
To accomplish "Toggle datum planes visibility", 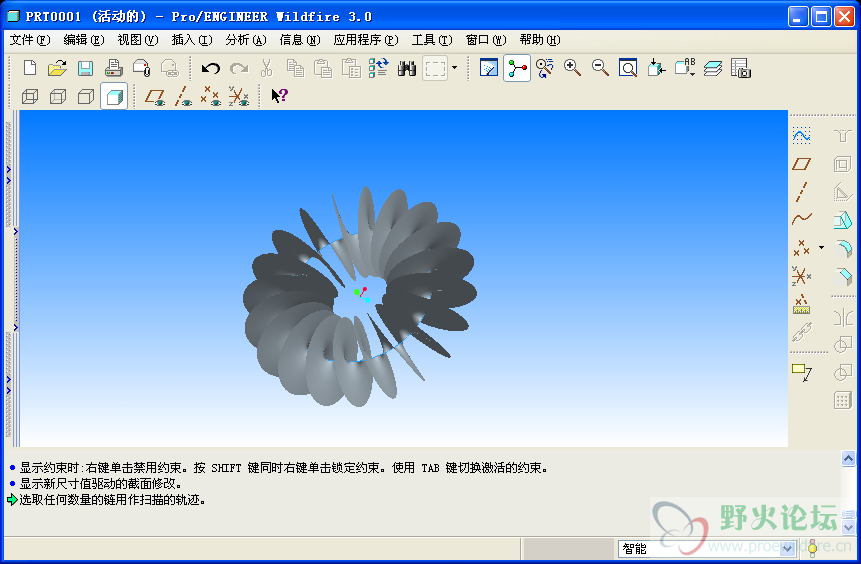I will [x=155, y=96].
